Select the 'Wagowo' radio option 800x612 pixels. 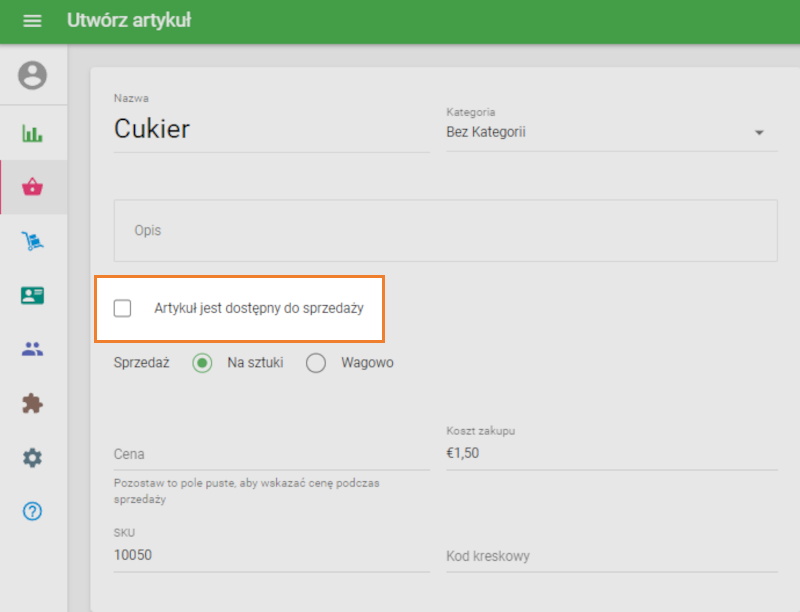point(316,363)
